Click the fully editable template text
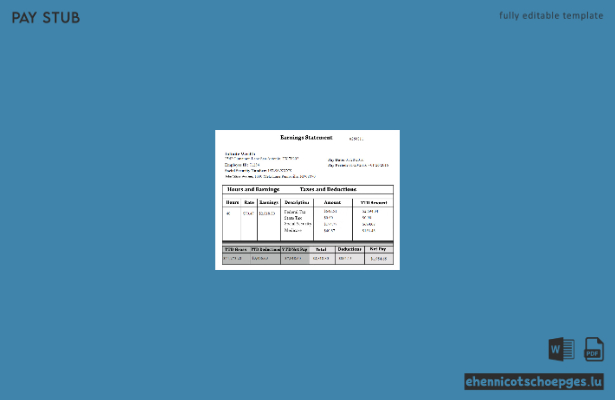Image resolution: width=615 pixels, height=400 pixels. coord(551,16)
